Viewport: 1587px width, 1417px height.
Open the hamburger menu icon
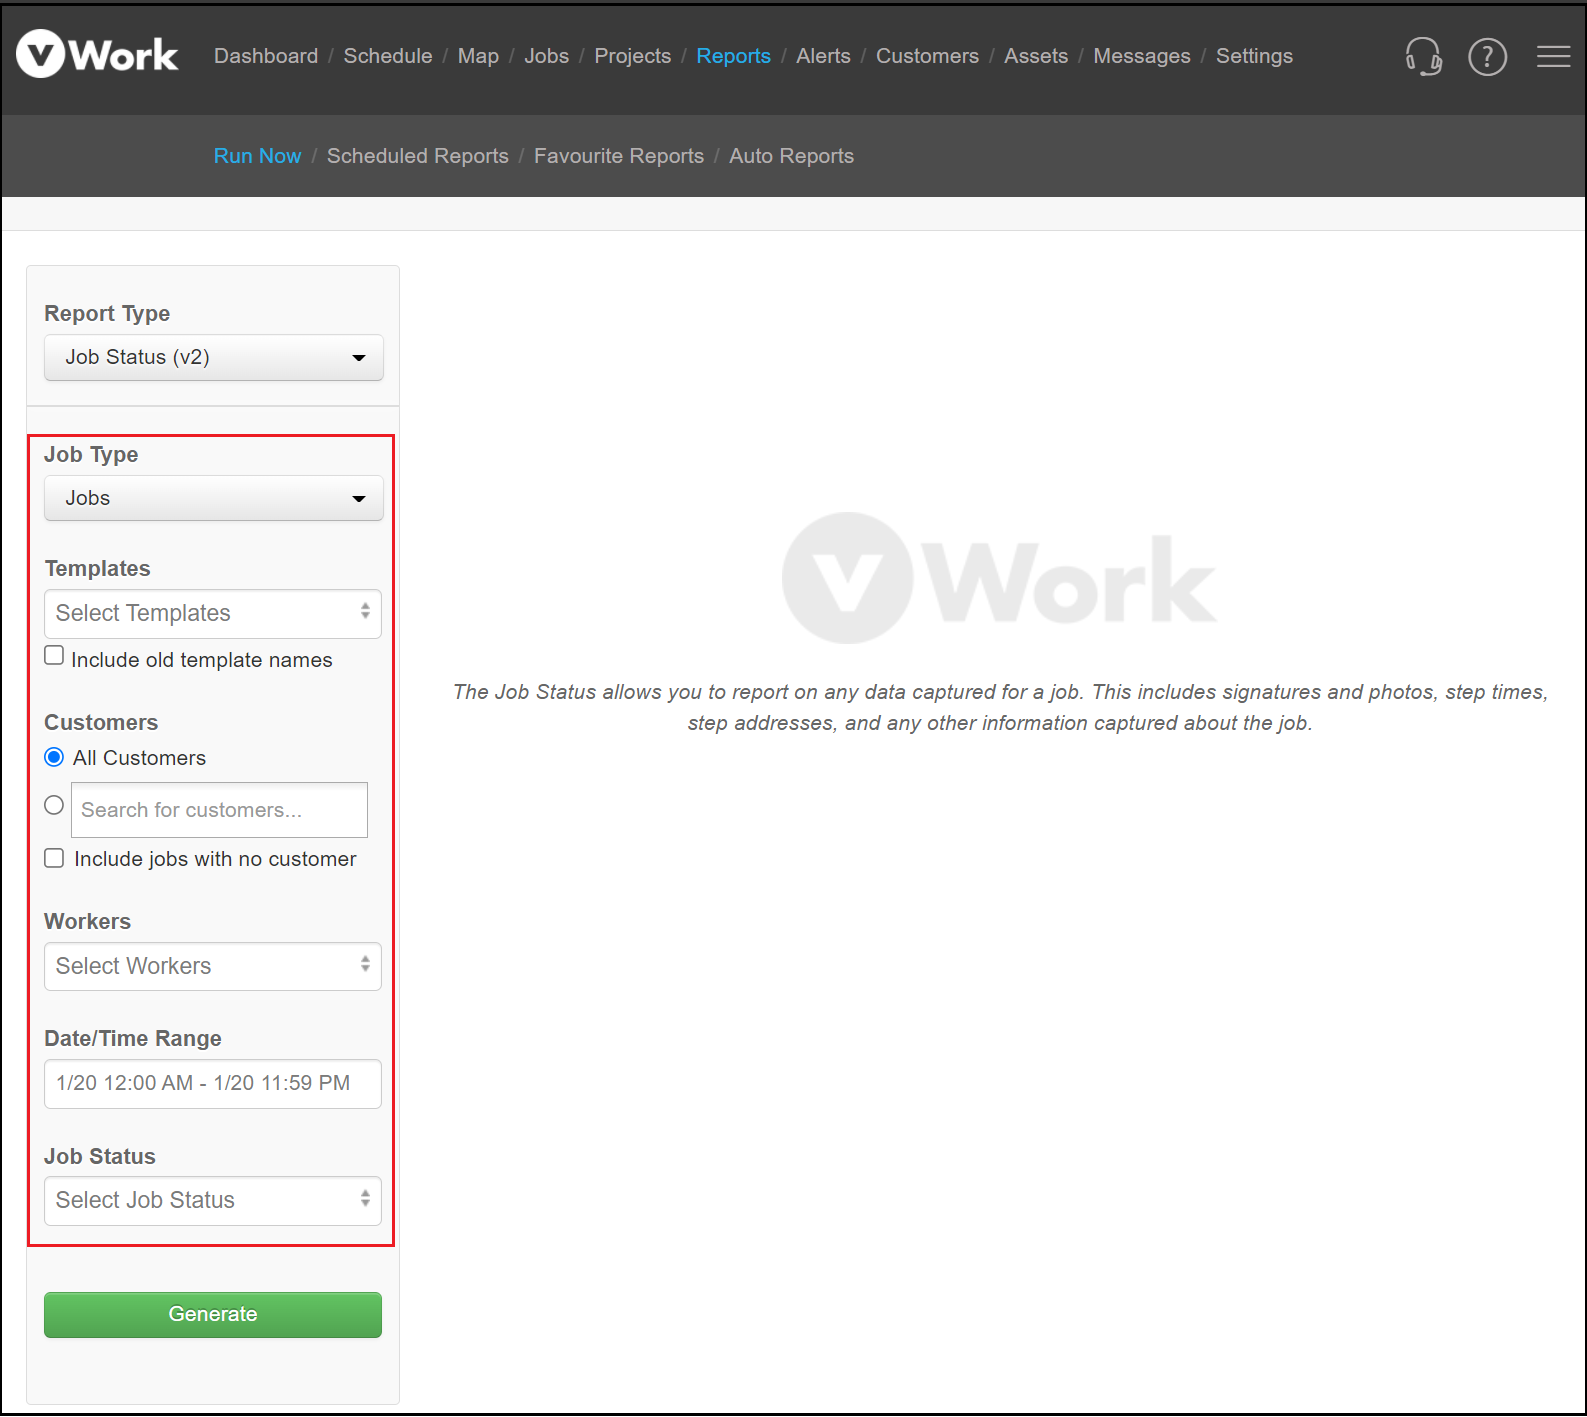1553,57
